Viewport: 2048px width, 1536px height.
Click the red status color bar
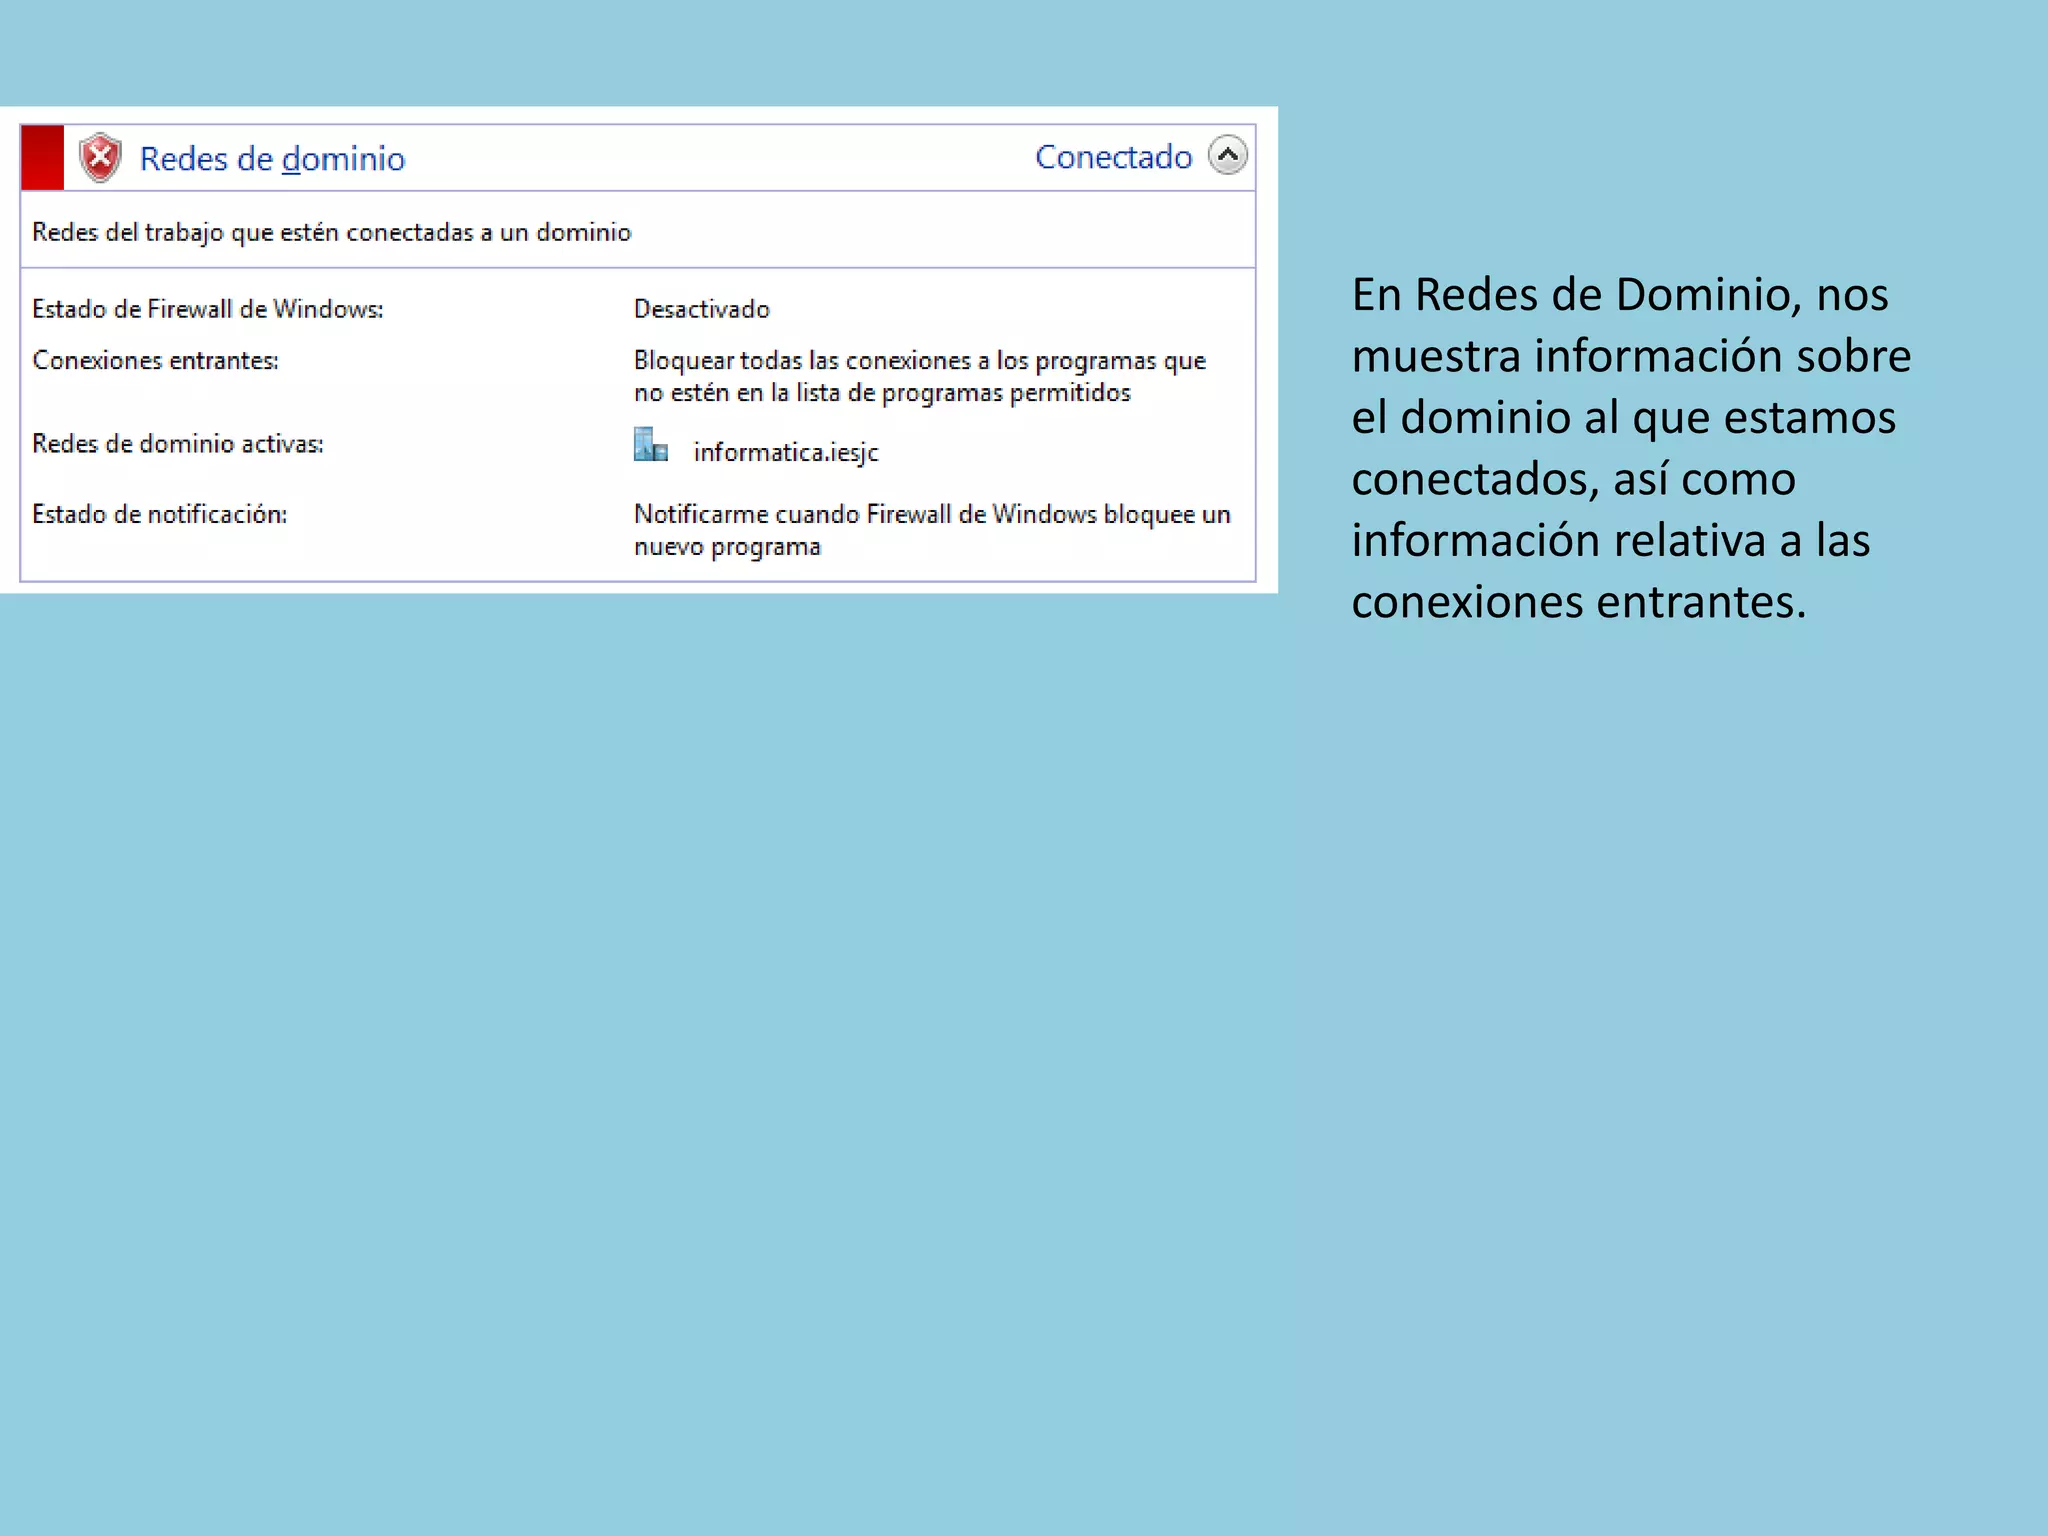click(42, 157)
